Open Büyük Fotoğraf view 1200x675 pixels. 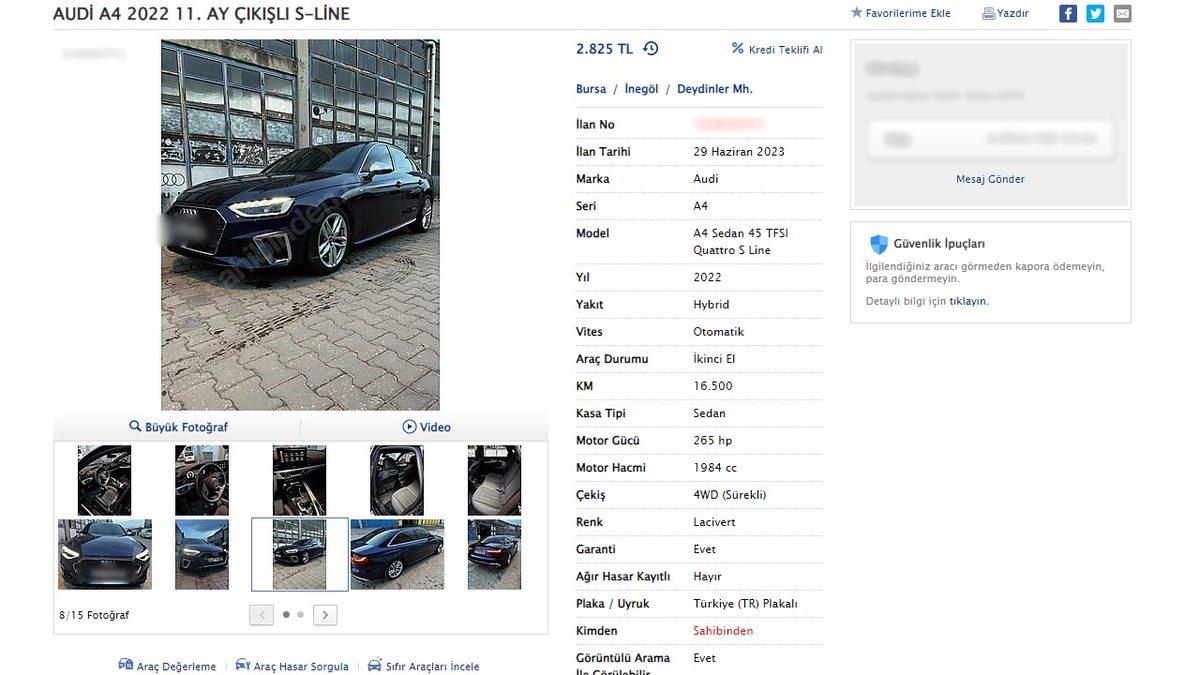pyautogui.click(x=178, y=427)
